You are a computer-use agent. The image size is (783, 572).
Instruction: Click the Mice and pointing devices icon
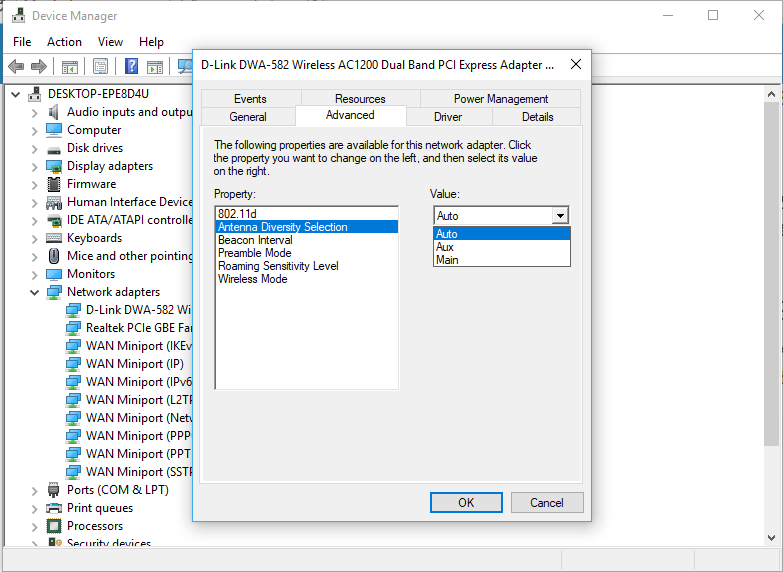[53, 256]
